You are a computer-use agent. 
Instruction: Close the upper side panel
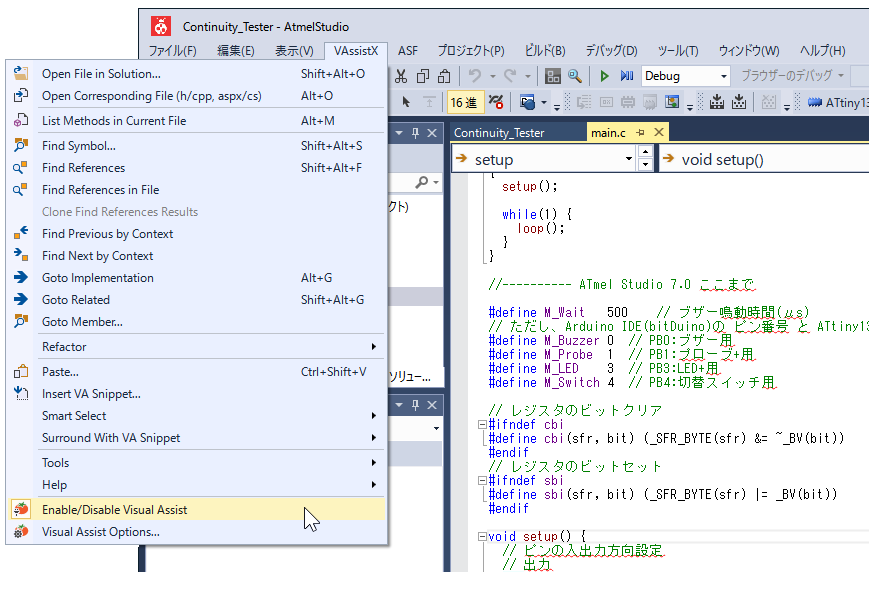432,133
